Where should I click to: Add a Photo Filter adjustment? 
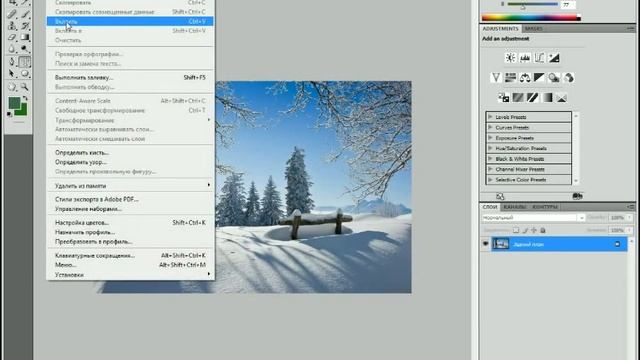554,78
